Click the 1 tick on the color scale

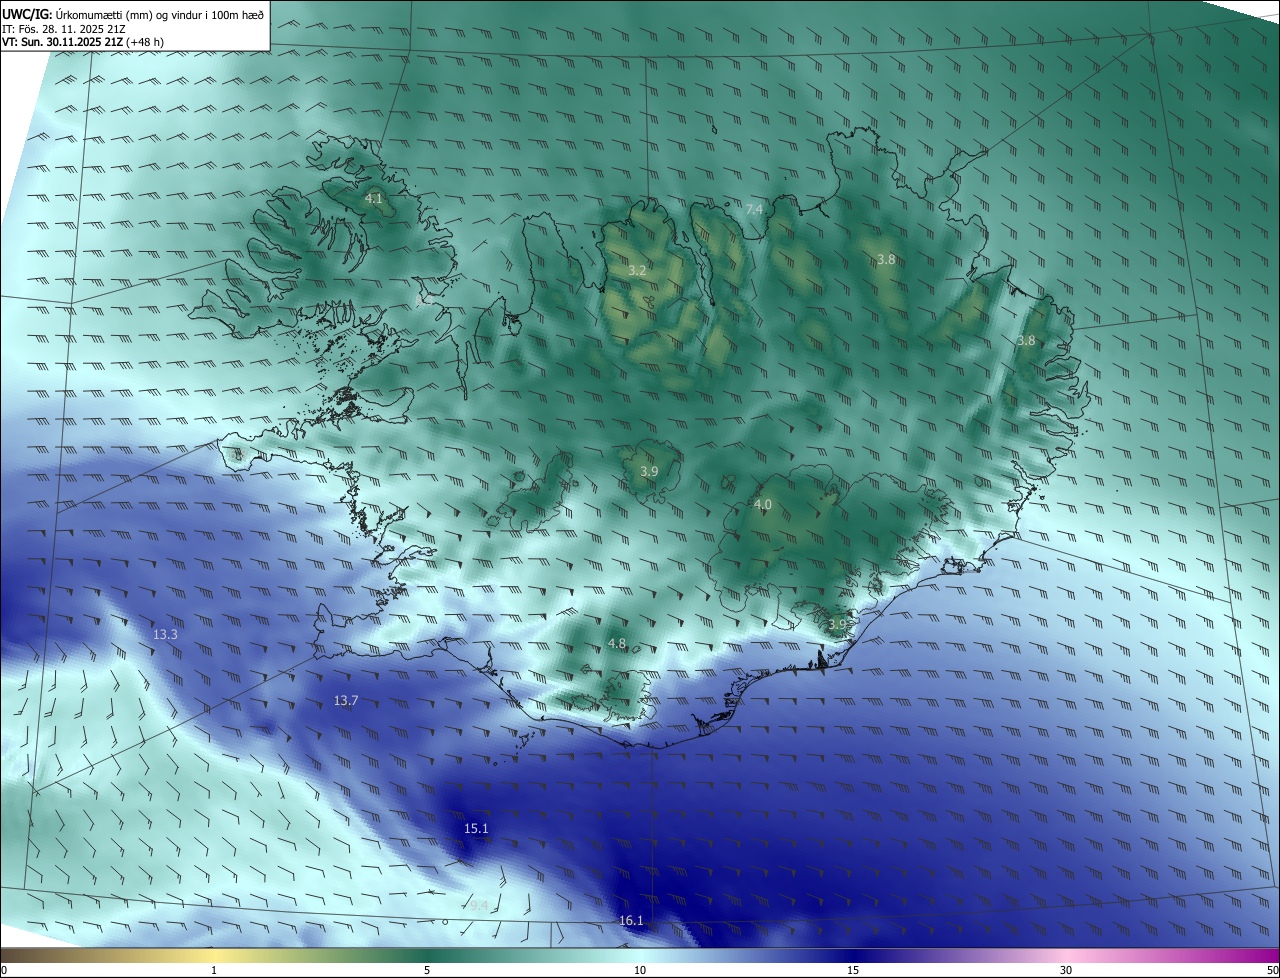click(x=214, y=970)
